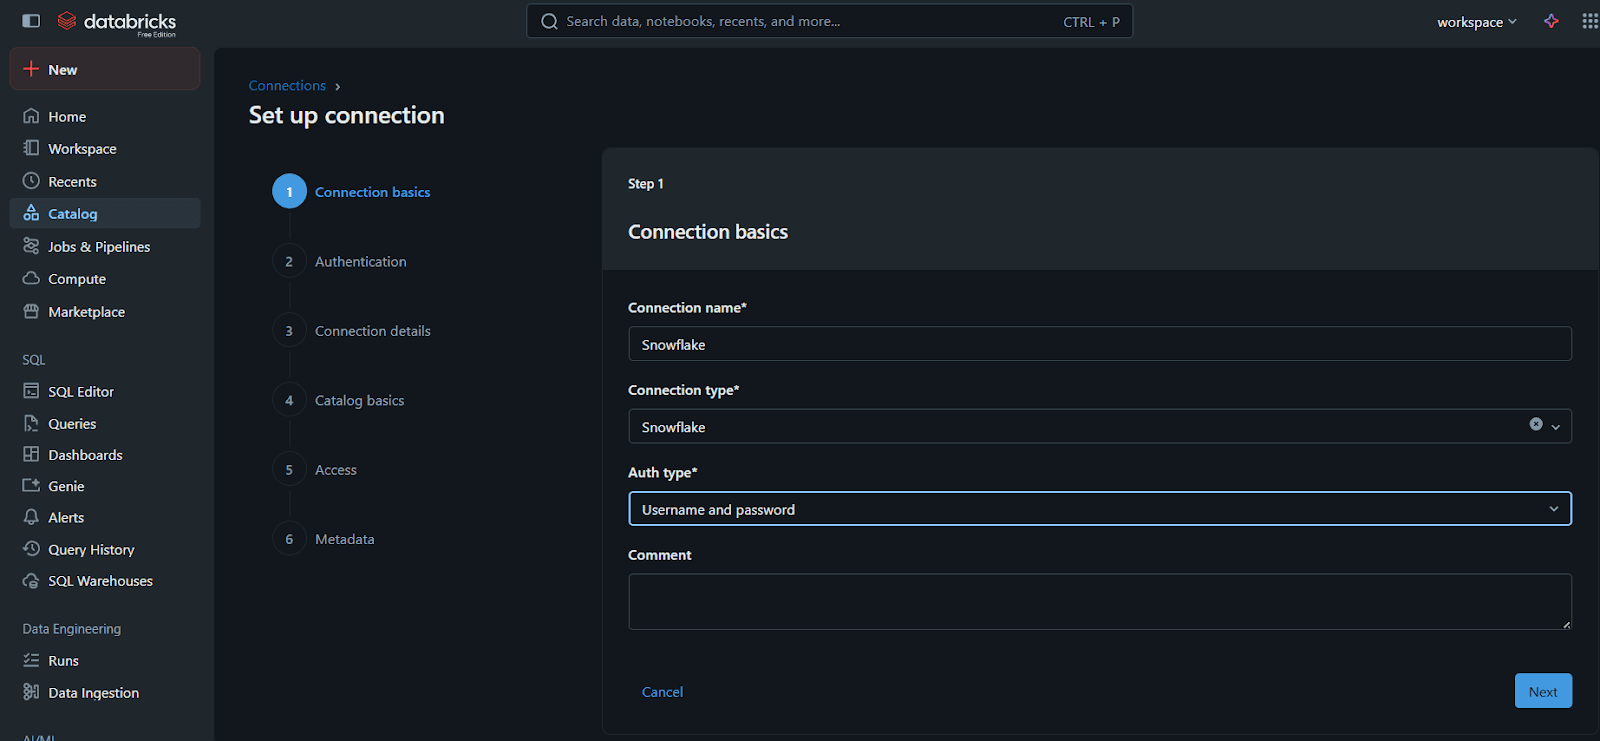The width and height of the screenshot is (1600, 741).
Task: Go to step 6 Metadata
Action: point(324,539)
